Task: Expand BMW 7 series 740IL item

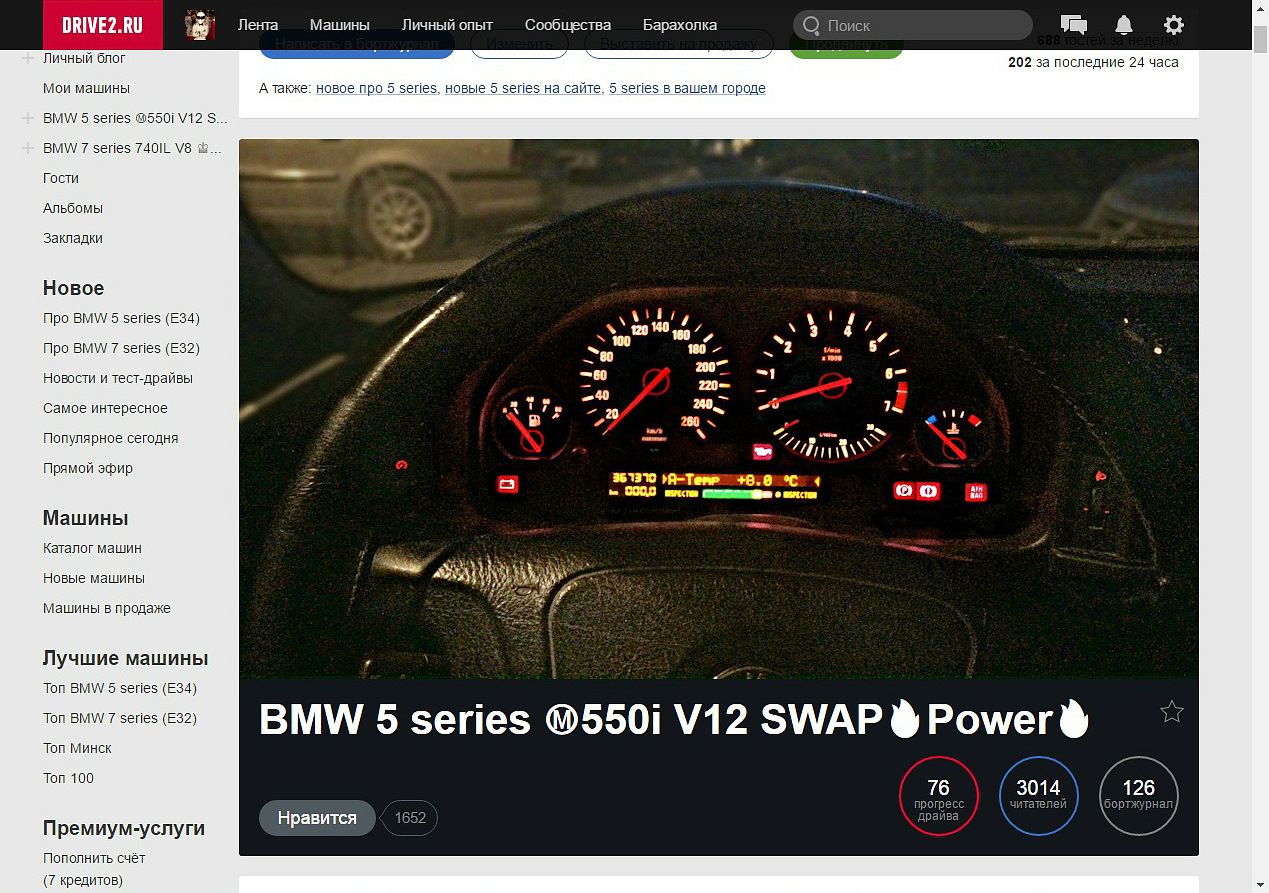Action: click(28, 148)
